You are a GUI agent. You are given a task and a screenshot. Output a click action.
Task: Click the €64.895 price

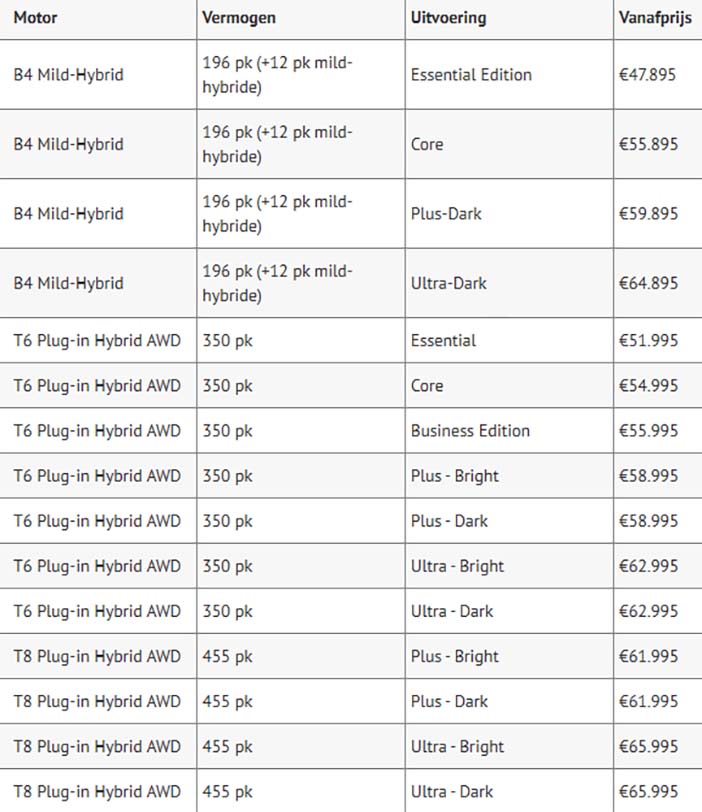648,283
